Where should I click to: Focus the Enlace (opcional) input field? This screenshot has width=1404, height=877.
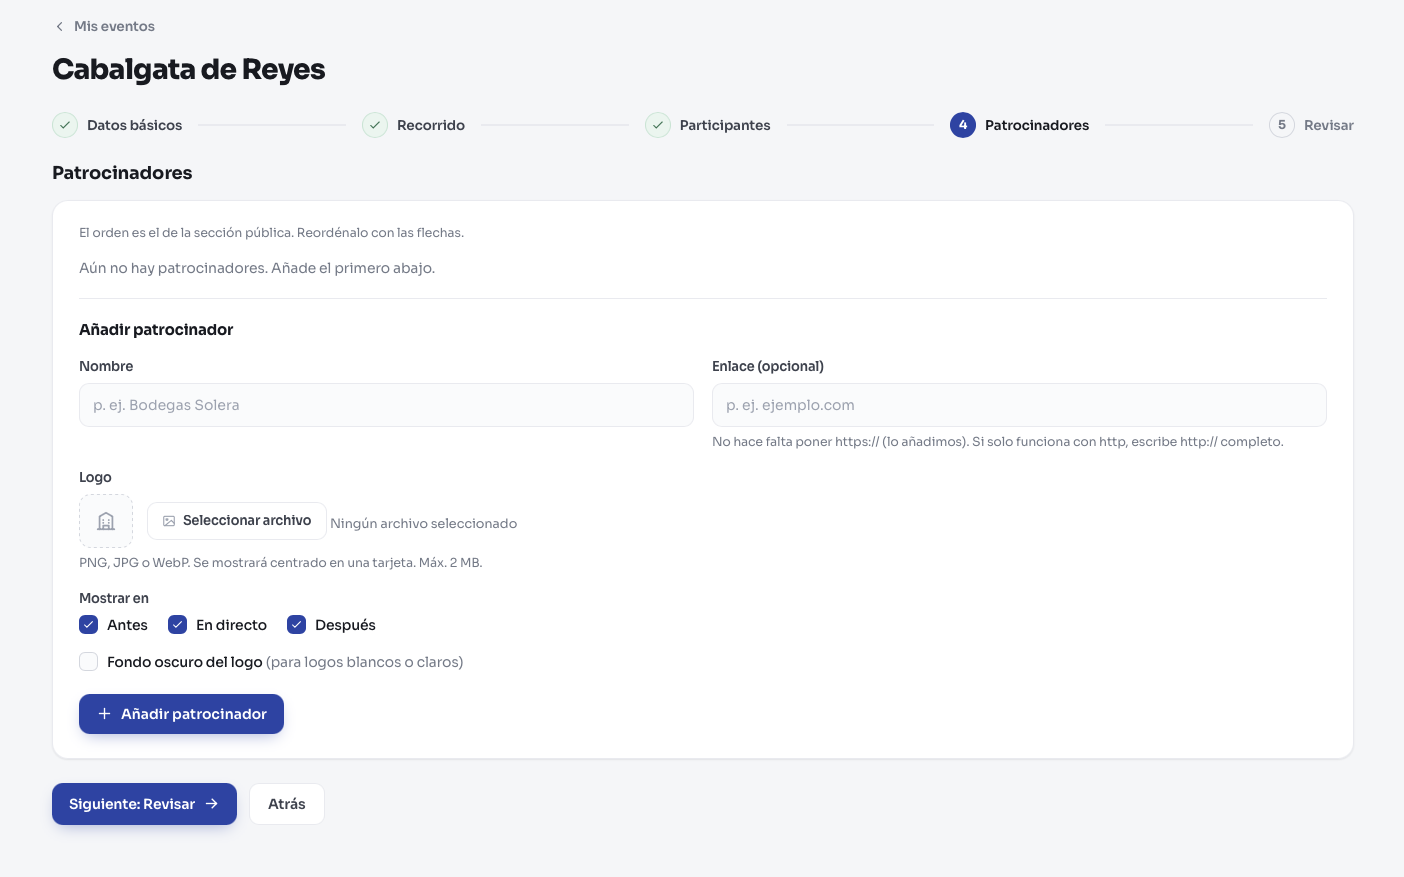1019,405
